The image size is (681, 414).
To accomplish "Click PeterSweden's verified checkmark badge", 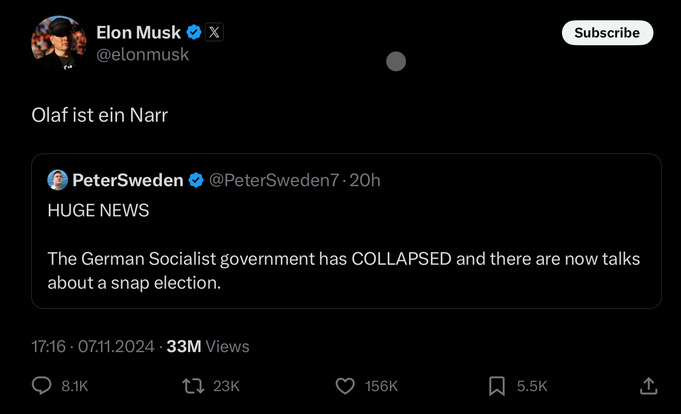I will click(x=196, y=180).
